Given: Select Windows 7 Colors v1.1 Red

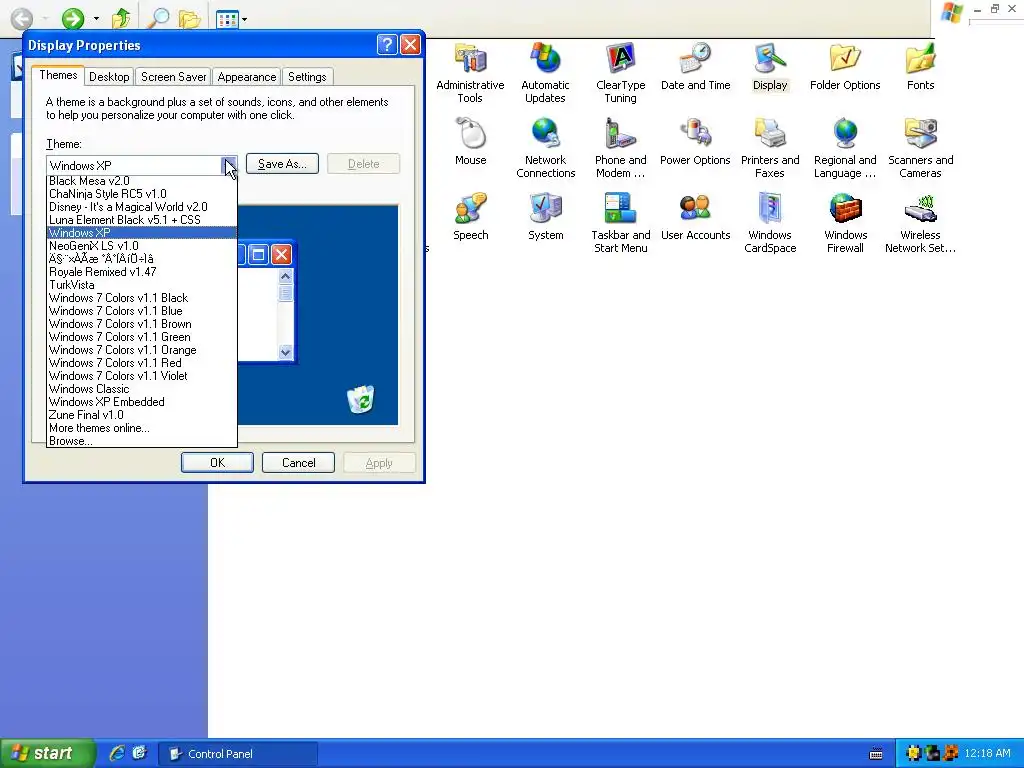Looking at the screenshot, I should 142,363.
